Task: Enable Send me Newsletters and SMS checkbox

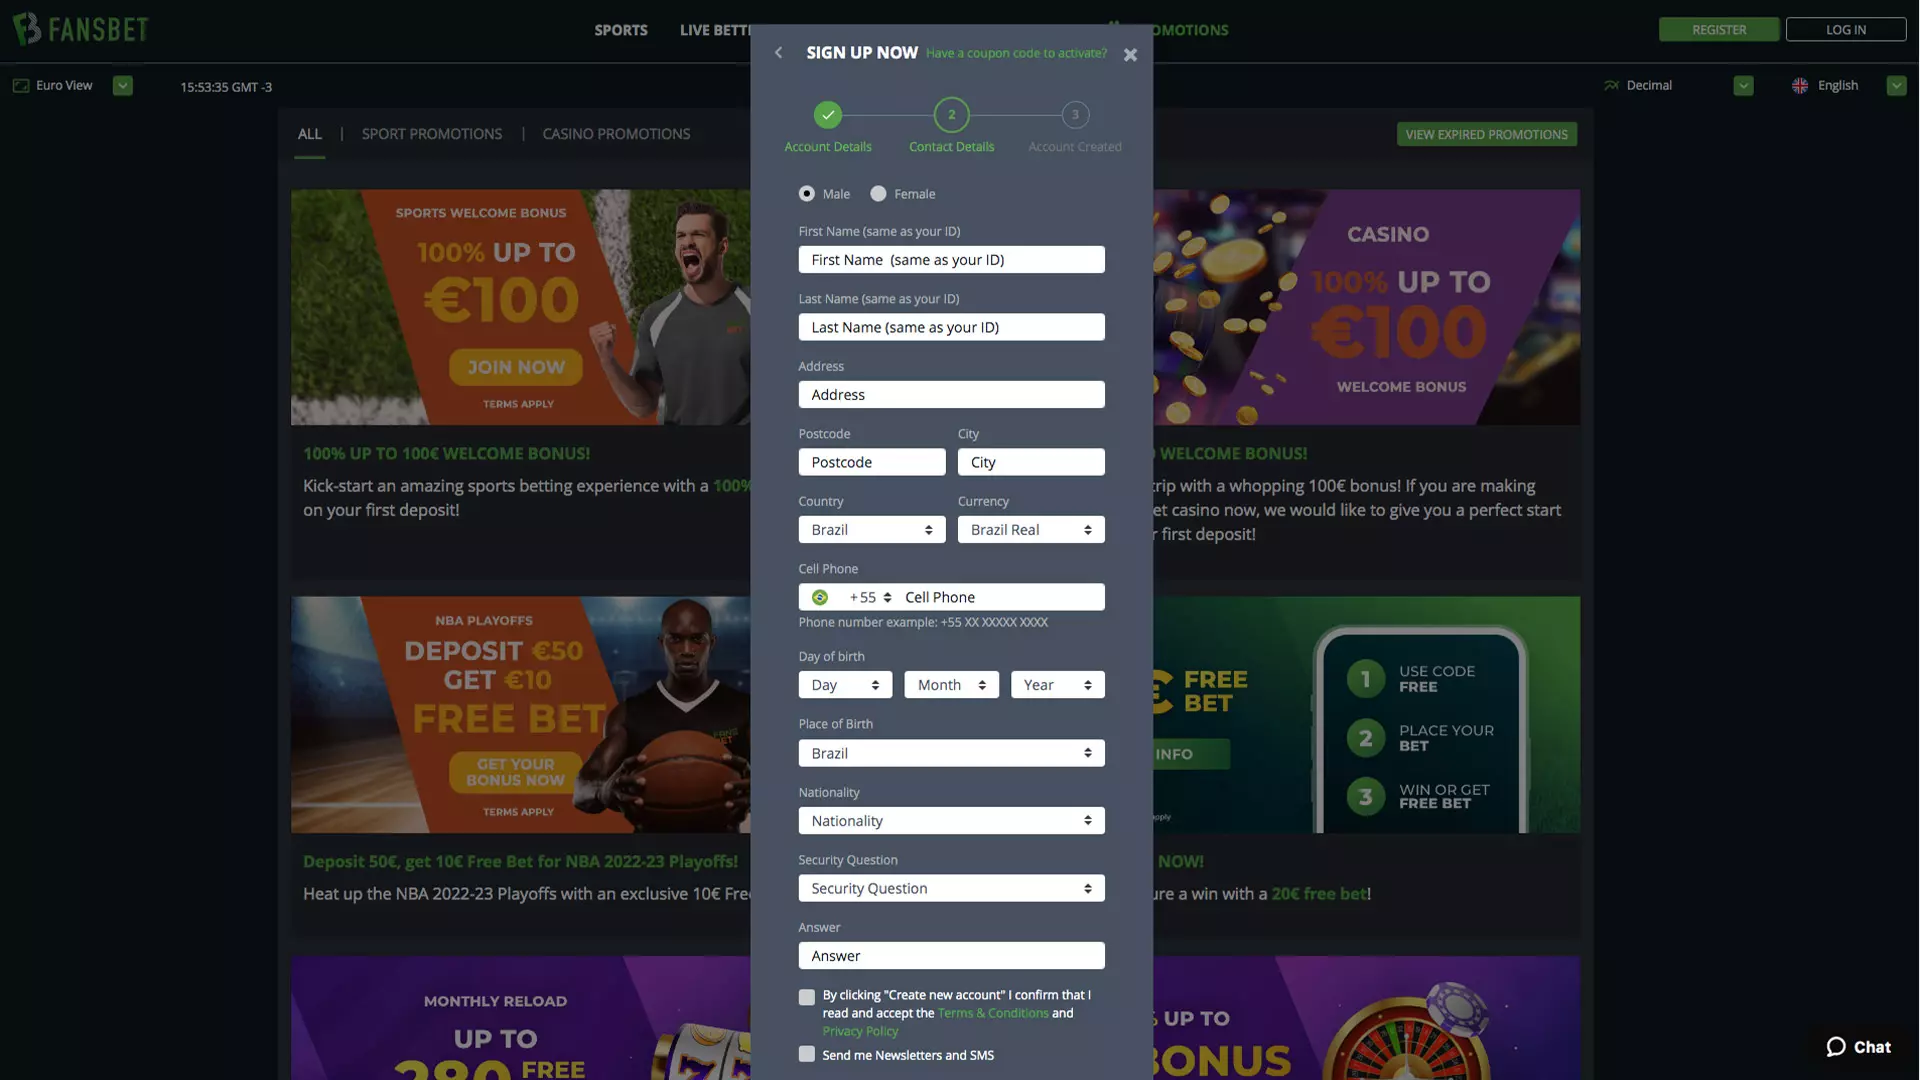Action: 806,1054
